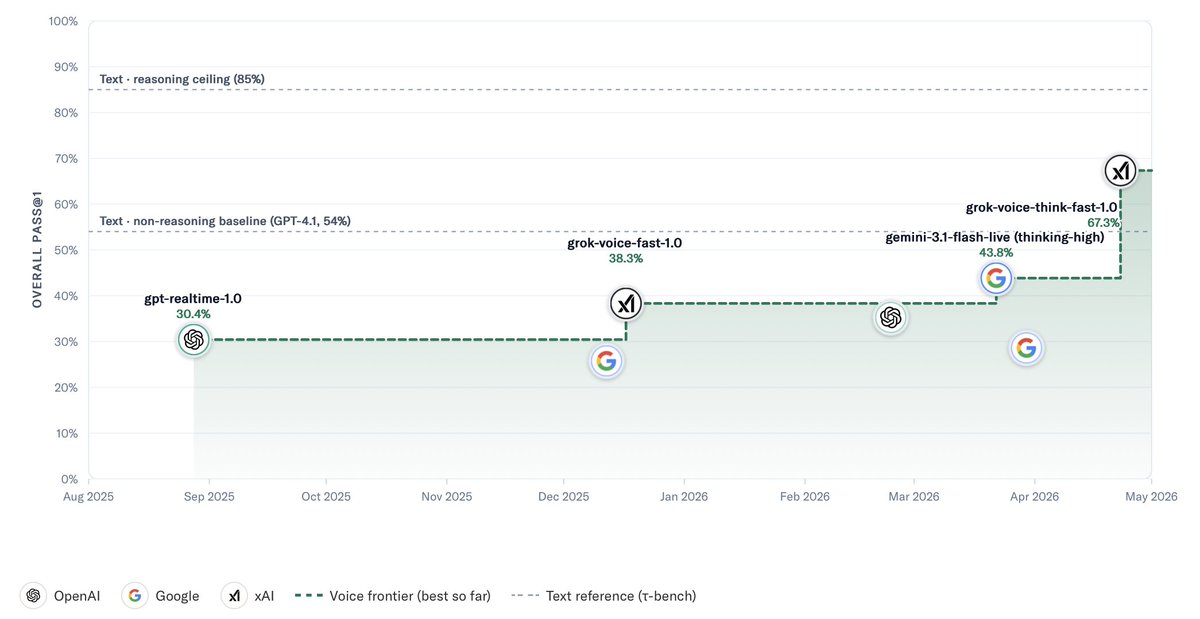Select the Google marker beneath the grok-voice-fast-1.0 point
The height and width of the screenshot is (619, 1200).
605,361
